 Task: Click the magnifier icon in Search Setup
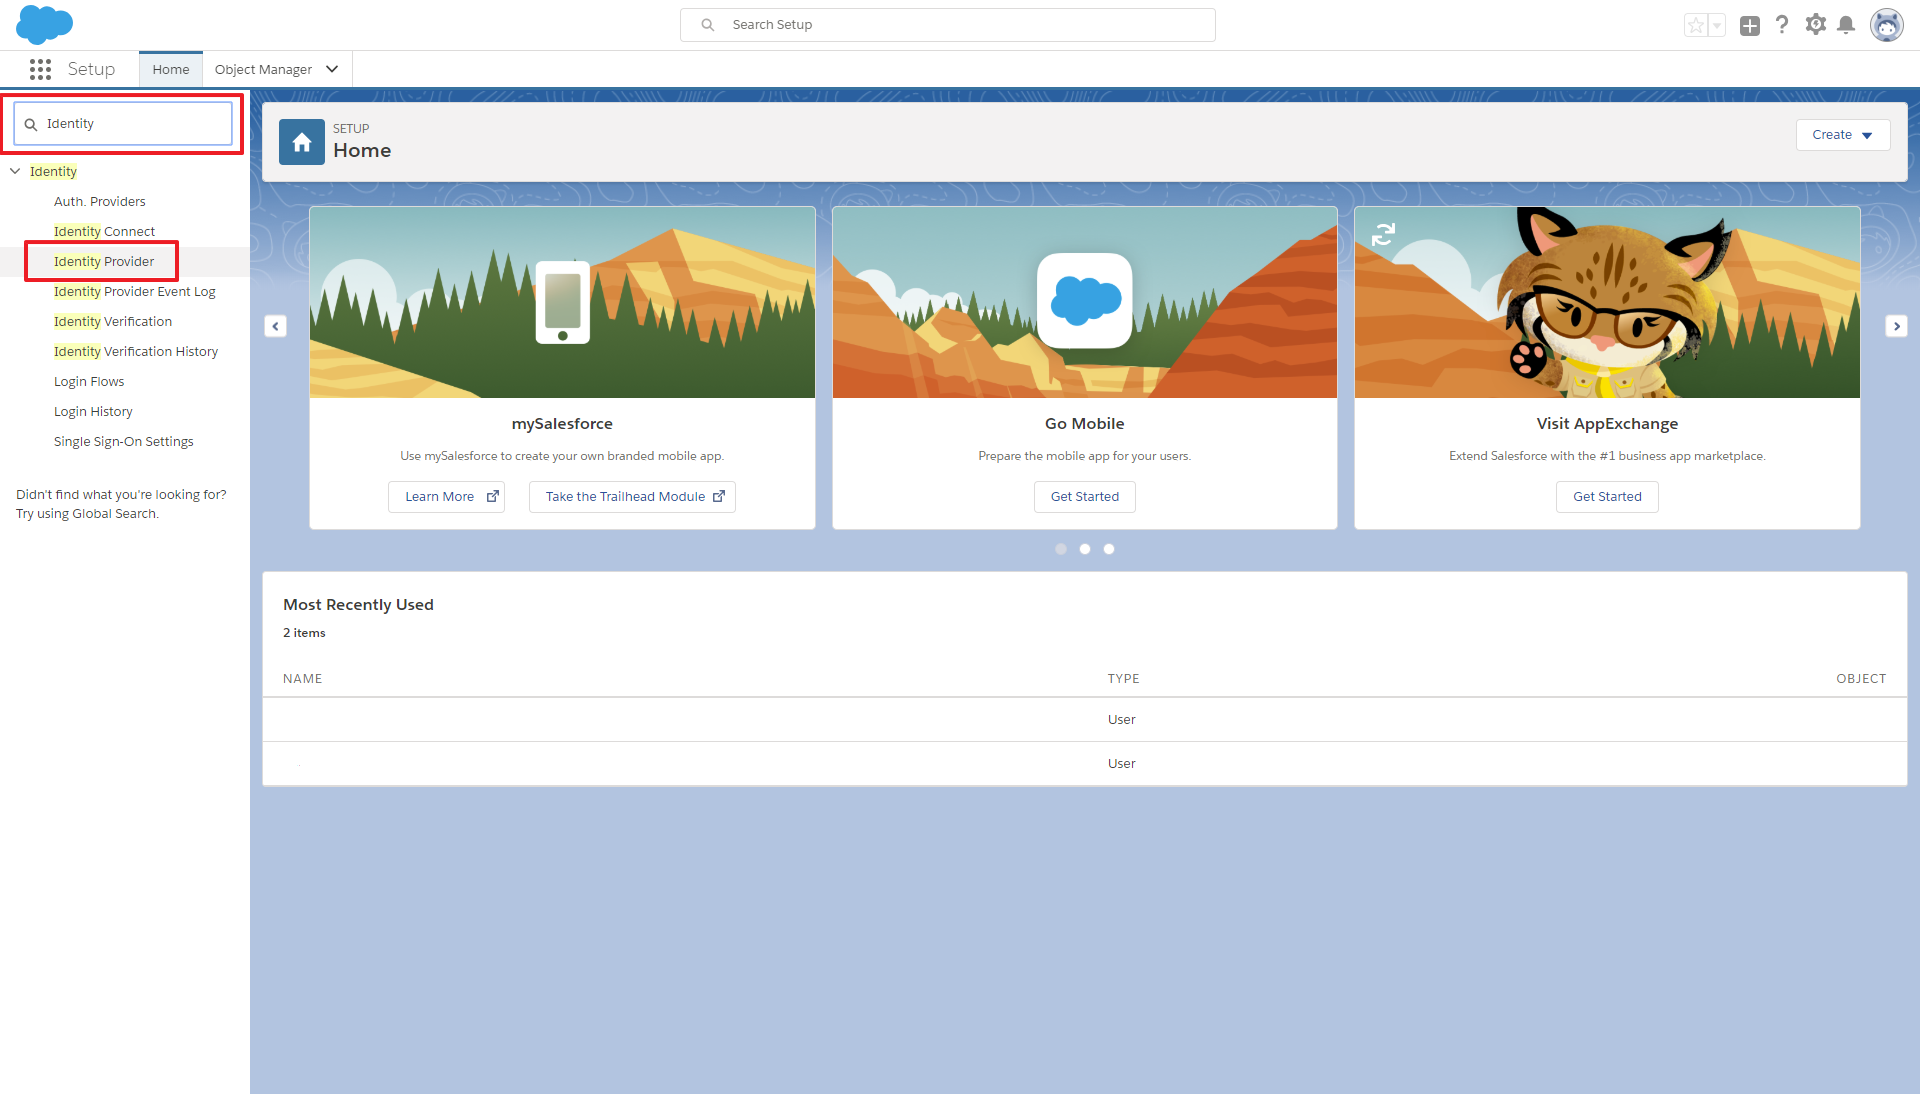708,25
